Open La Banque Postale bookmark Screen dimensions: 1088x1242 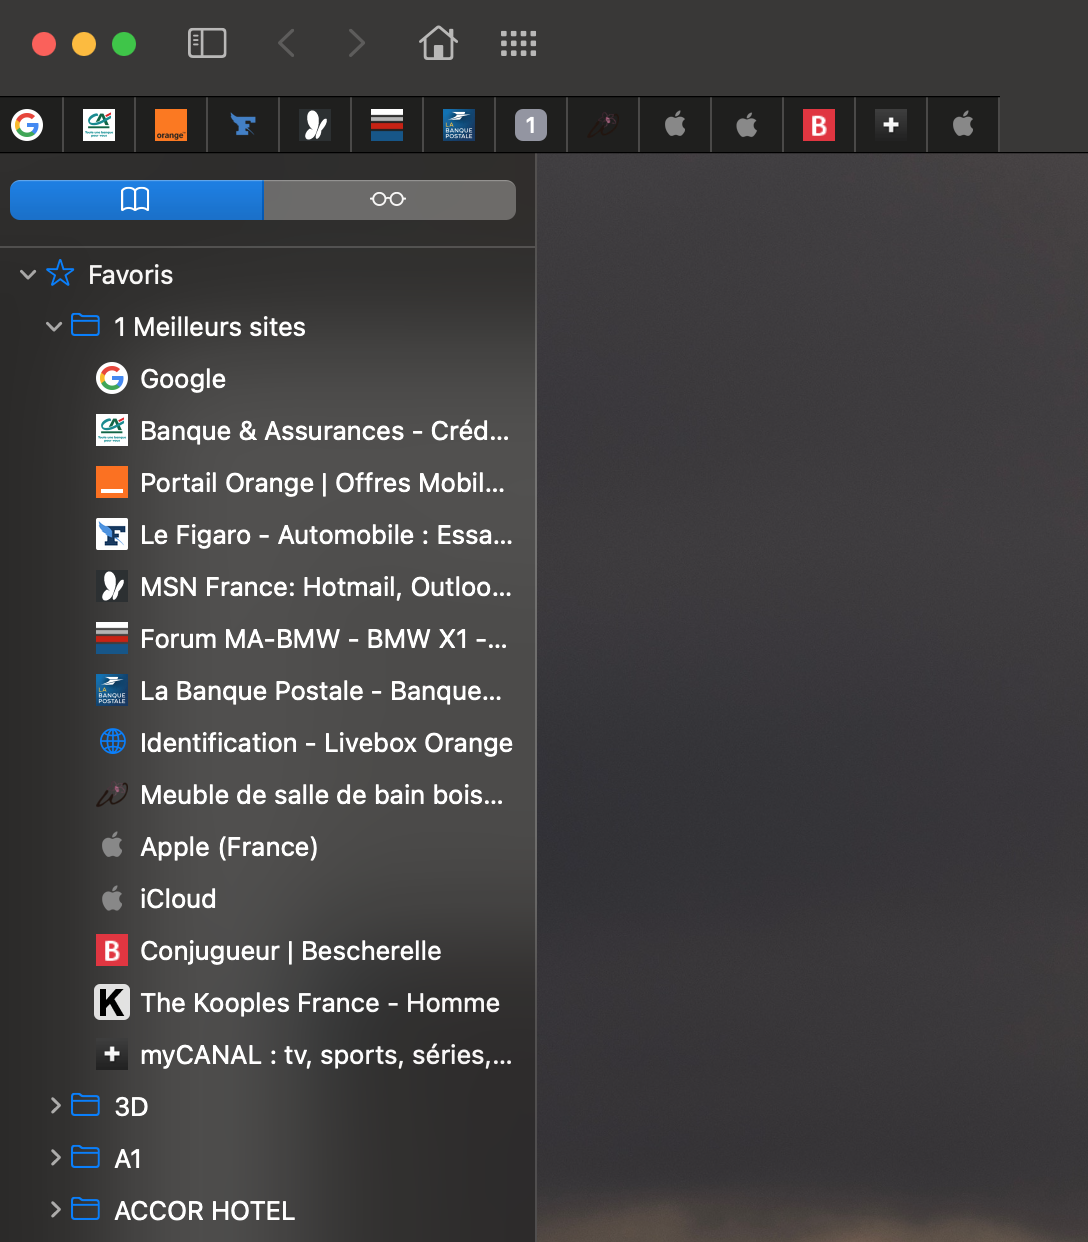point(267,691)
